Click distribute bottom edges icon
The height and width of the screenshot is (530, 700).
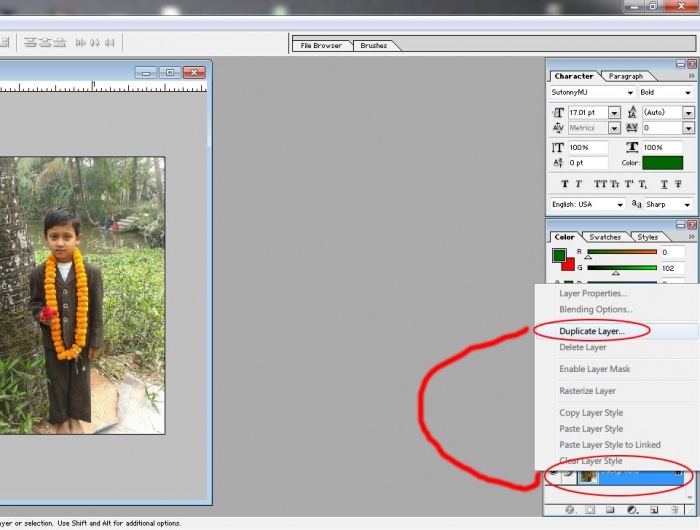coord(59,42)
